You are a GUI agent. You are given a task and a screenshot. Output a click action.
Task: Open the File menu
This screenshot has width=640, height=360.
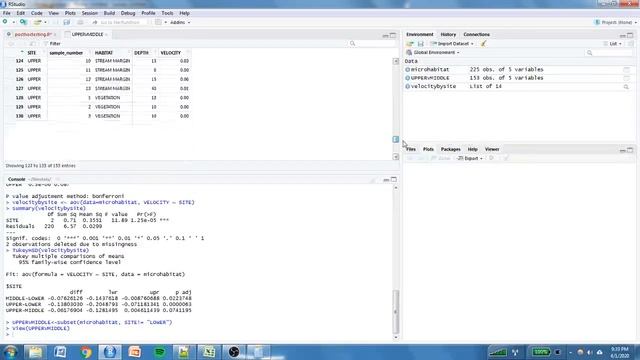pos(7,13)
